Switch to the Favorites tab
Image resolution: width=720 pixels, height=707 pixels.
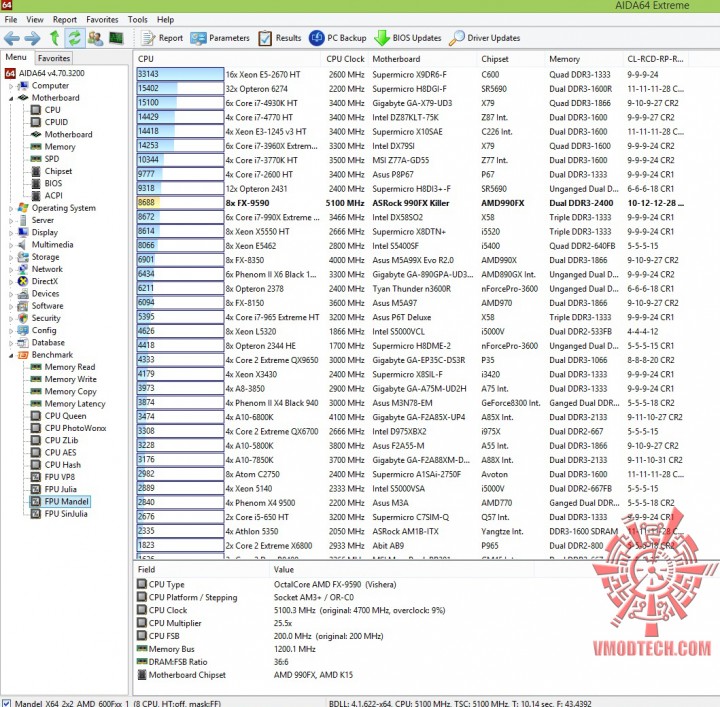click(54, 58)
